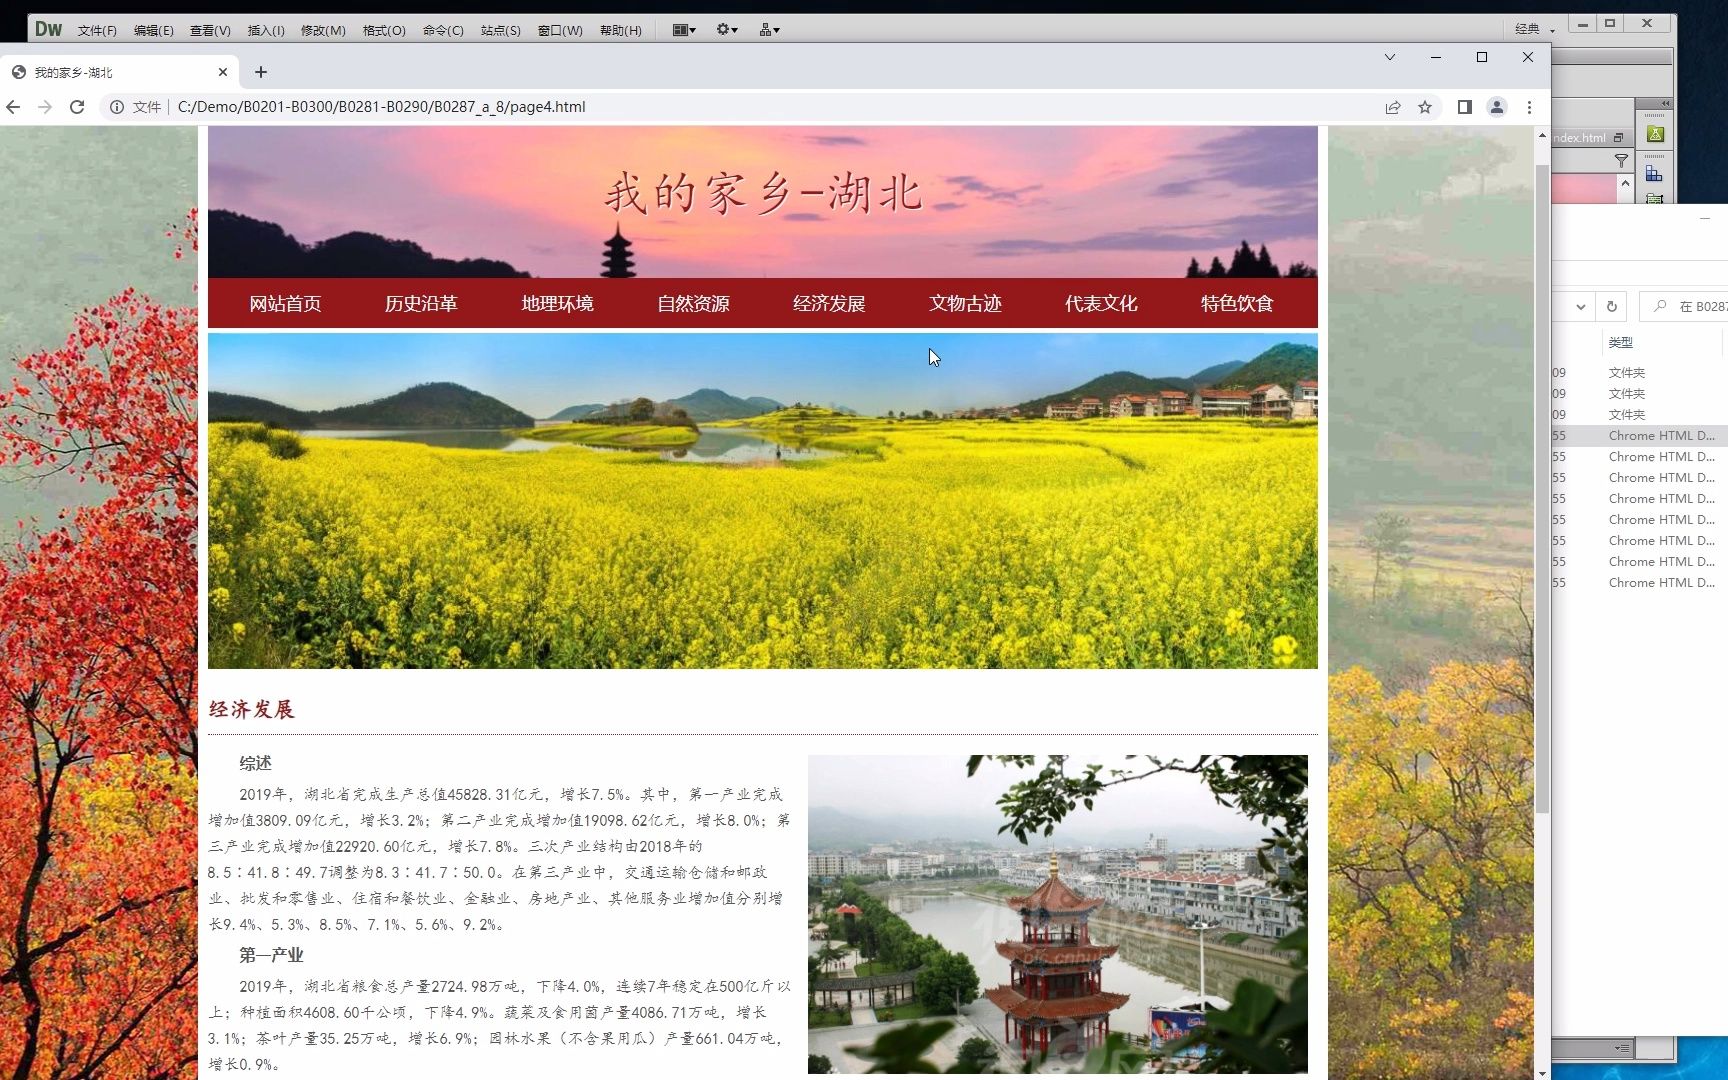This screenshot has width=1728, height=1080.
Task: Reload the page in Chrome
Action: point(77,107)
